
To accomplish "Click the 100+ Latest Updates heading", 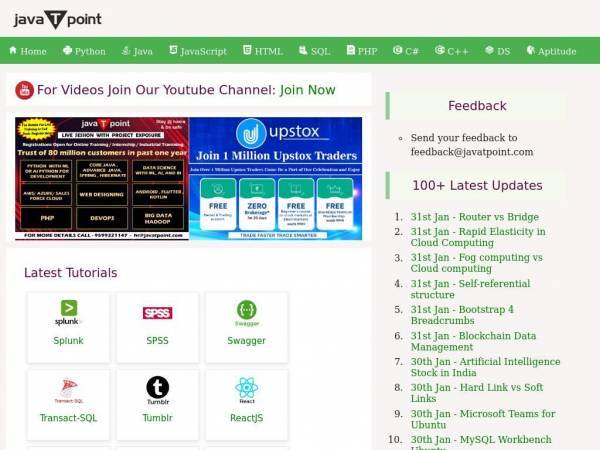I will coord(477,185).
